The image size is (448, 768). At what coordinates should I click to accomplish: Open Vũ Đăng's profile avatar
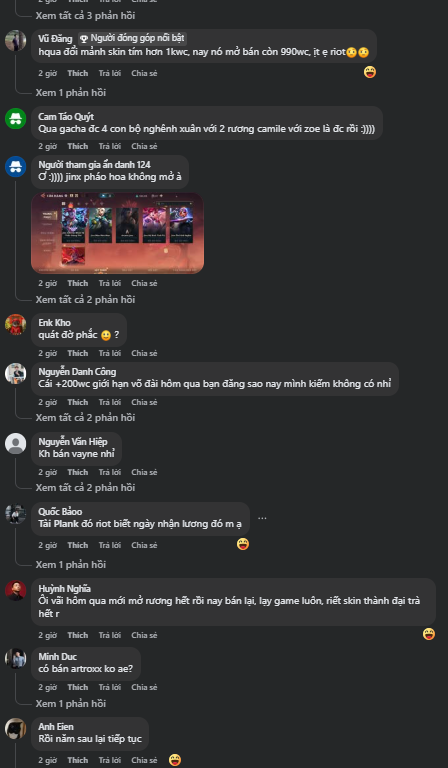click(x=16, y=41)
